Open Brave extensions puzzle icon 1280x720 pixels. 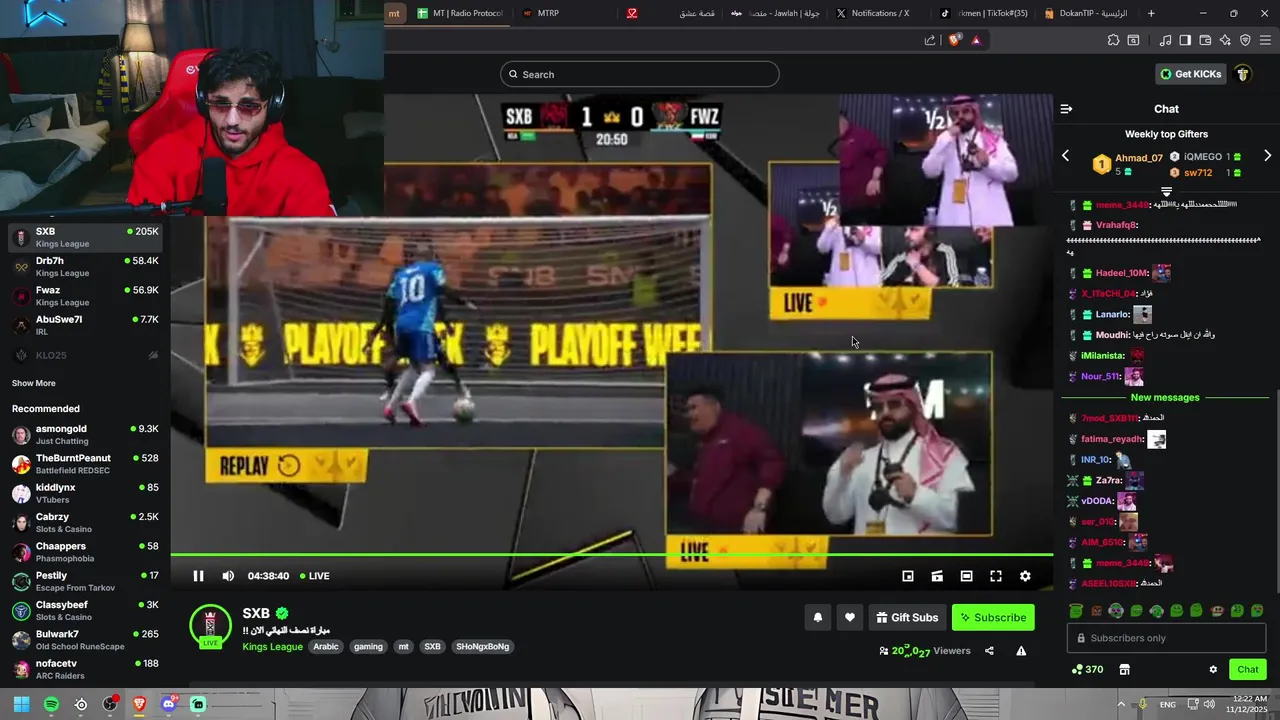(1113, 40)
